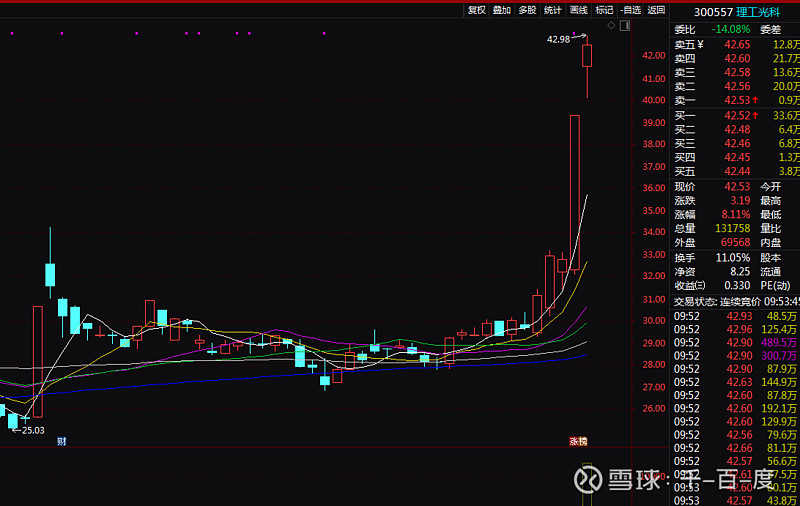The height and width of the screenshot is (506, 800).
Task: Open the 复权 adjustment options
Action: (x=476, y=10)
